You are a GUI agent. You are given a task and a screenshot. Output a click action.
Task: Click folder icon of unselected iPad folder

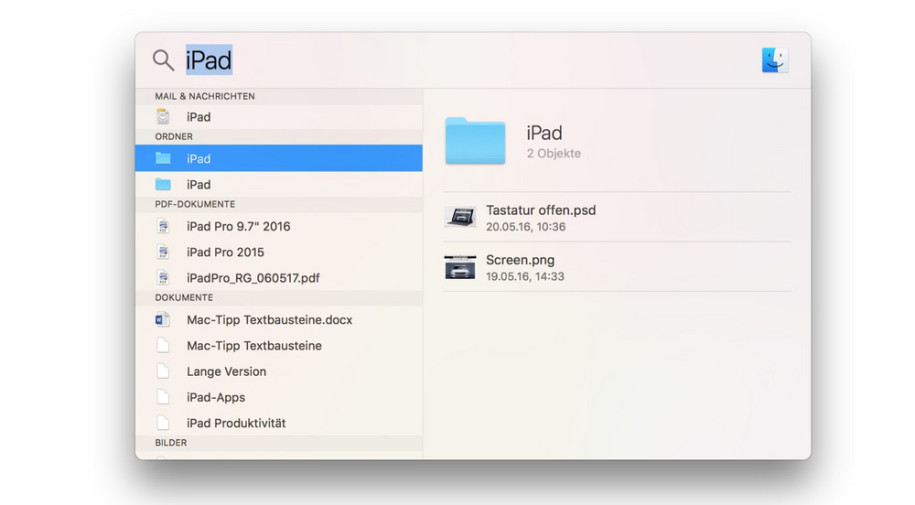coord(163,184)
